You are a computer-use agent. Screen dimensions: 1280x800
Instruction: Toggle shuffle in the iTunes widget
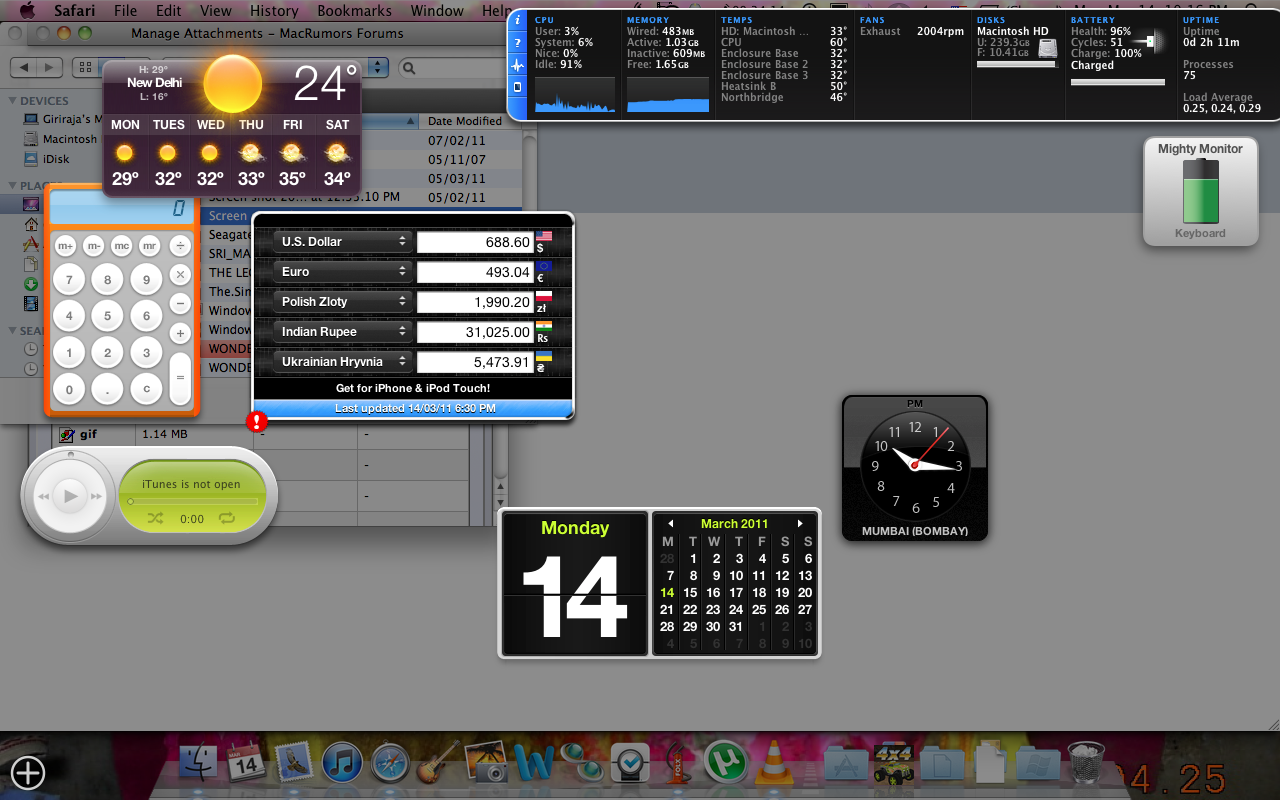(x=155, y=518)
